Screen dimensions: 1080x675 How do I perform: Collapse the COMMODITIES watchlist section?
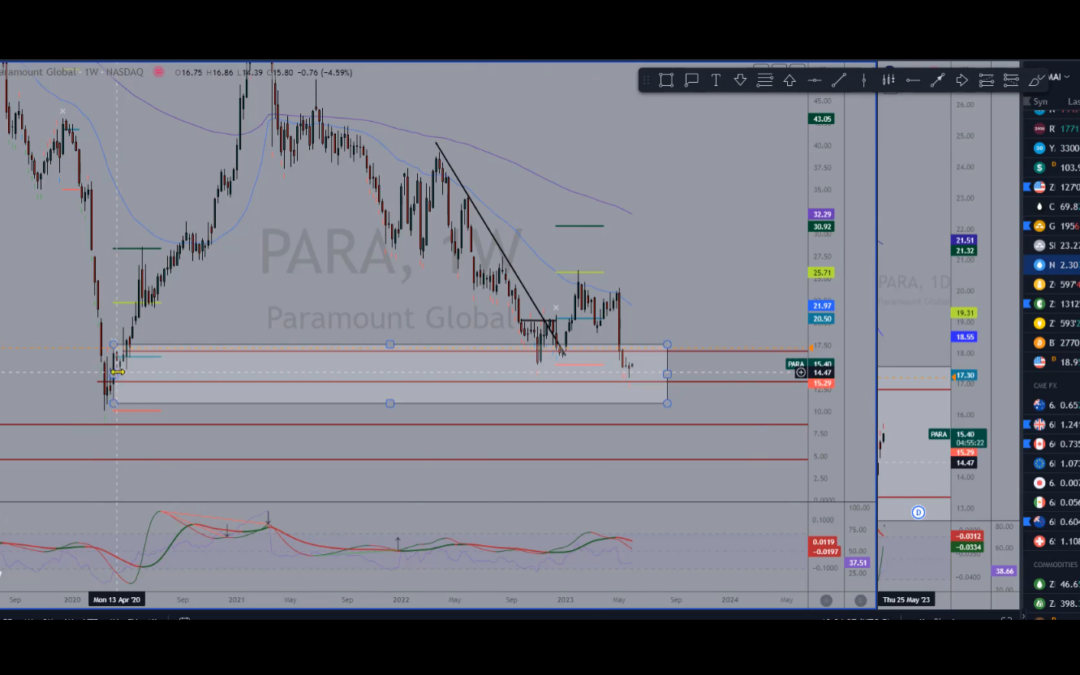[1056, 564]
